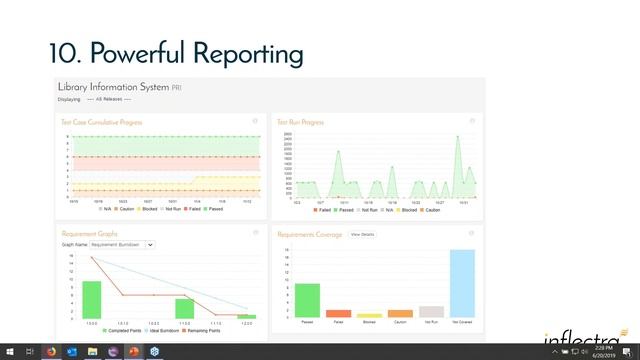
Task: Toggle Blocked legend in Test Run Progress
Action: [x=407, y=210]
